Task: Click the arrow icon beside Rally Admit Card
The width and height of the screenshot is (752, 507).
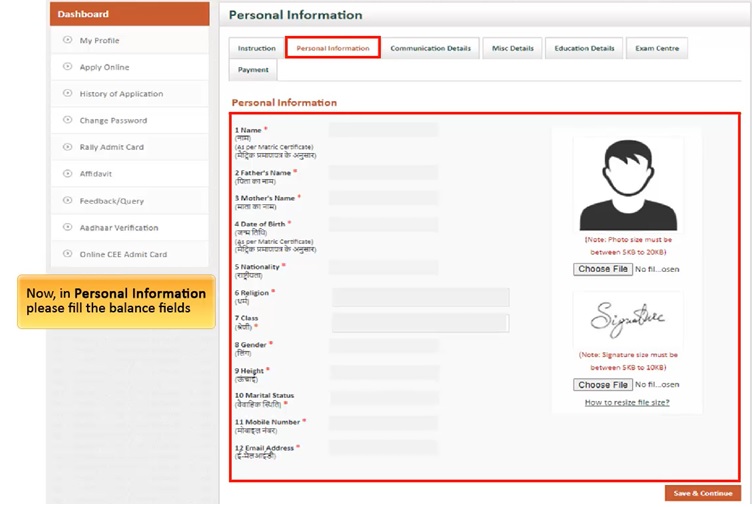Action: click(x=67, y=147)
